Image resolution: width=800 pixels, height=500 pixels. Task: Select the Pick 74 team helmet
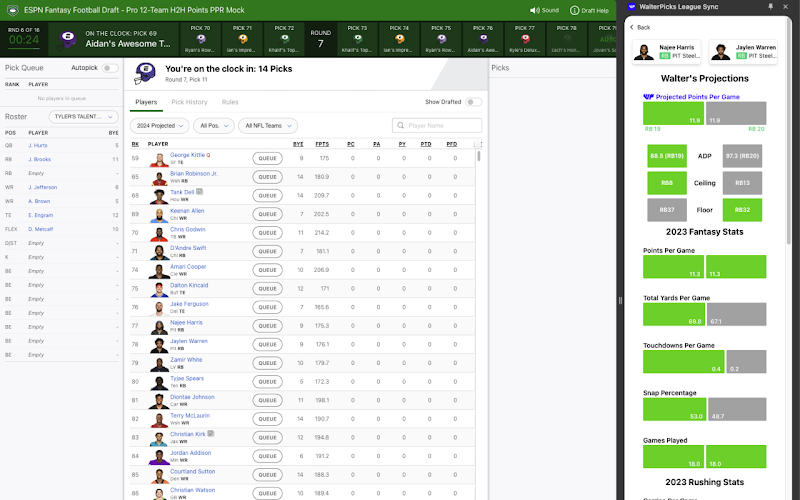click(399, 39)
